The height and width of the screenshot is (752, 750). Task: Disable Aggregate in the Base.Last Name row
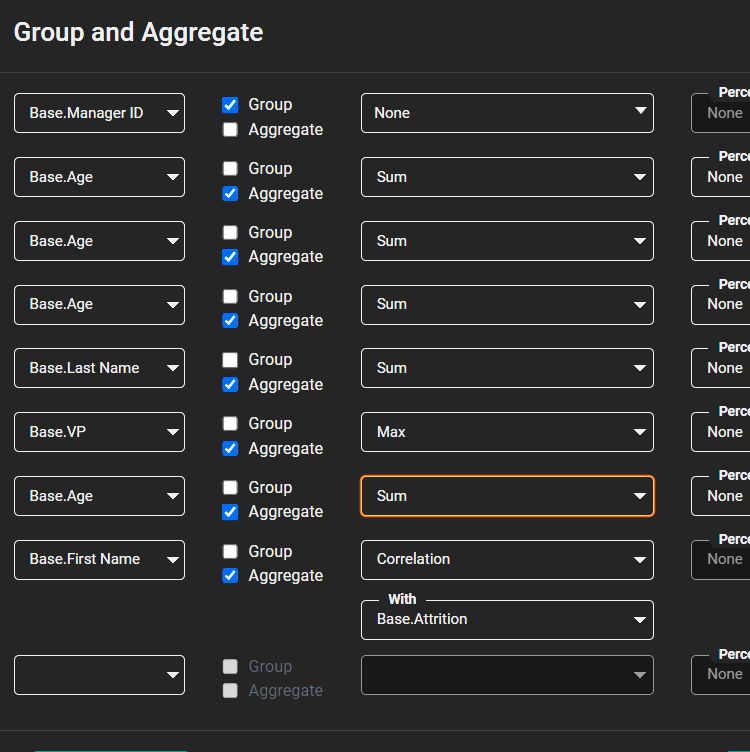(230, 385)
